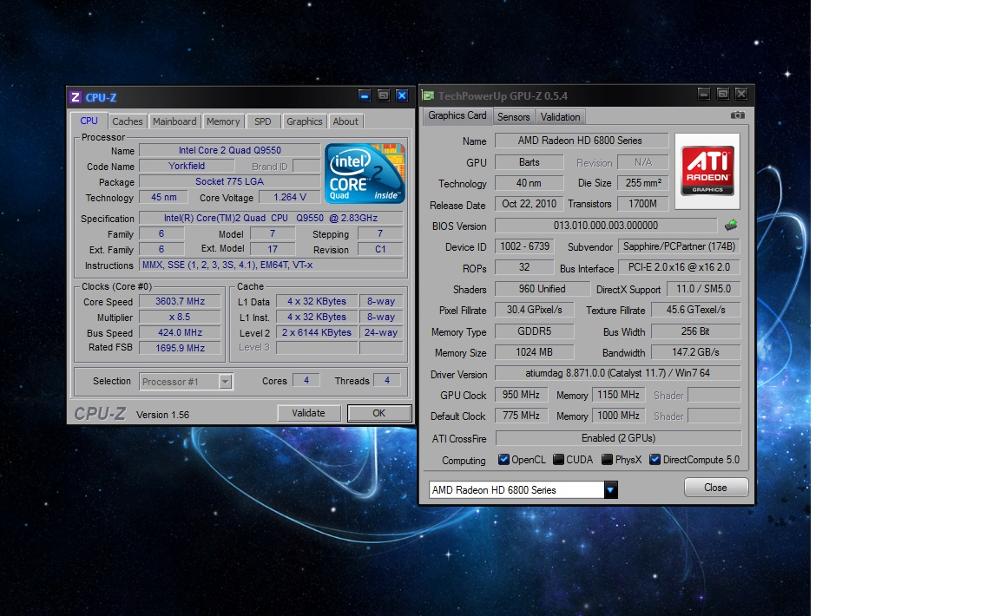Click the Close button in GPU-Z
The width and height of the screenshot is (1000, 616).
[716, 487]
